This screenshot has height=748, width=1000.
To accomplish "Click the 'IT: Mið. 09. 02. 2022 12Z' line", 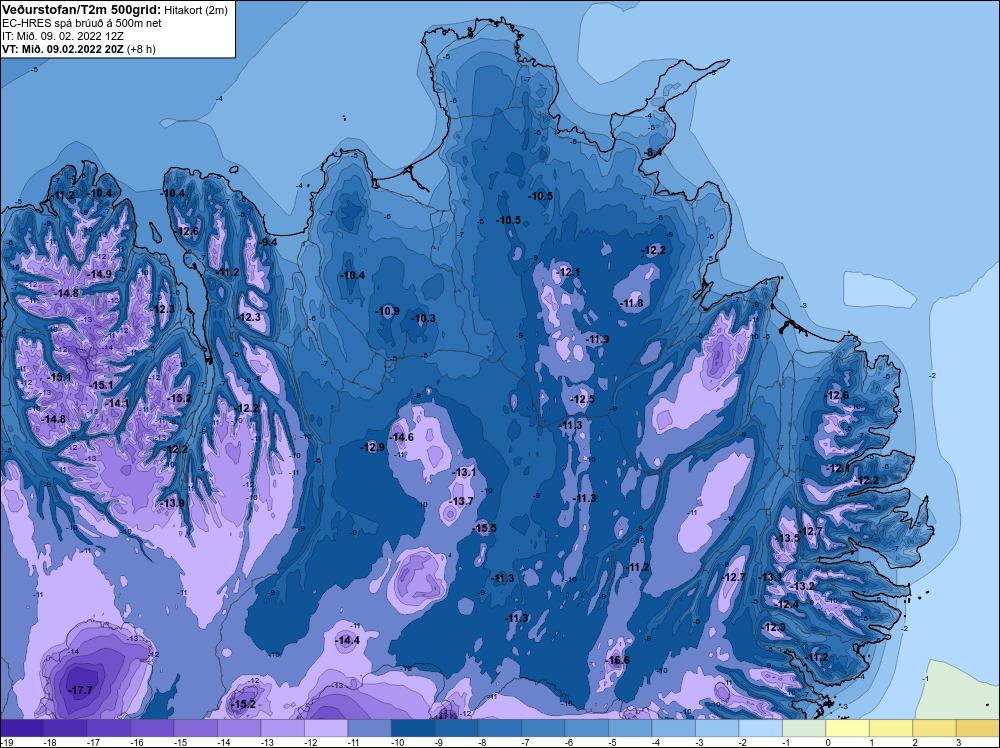I will point(63,36).
